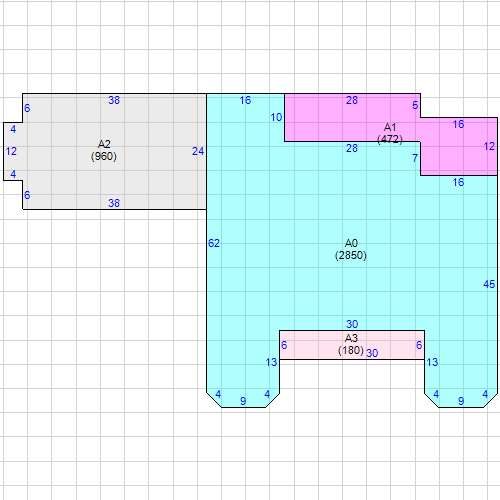
Task: Select the 10 dimension label
Action: [276, 117]
